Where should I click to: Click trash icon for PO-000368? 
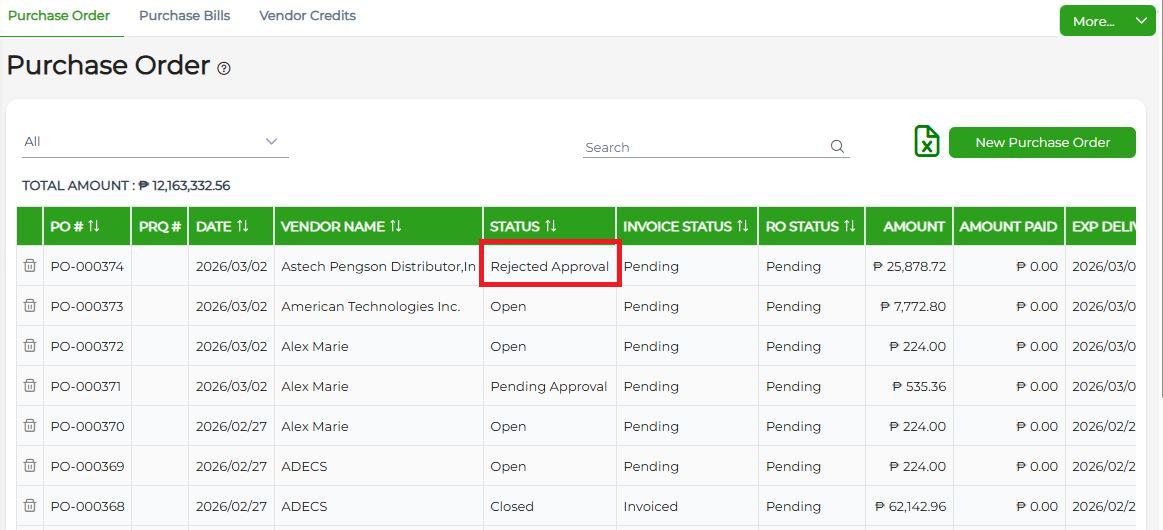click(30, 506)
